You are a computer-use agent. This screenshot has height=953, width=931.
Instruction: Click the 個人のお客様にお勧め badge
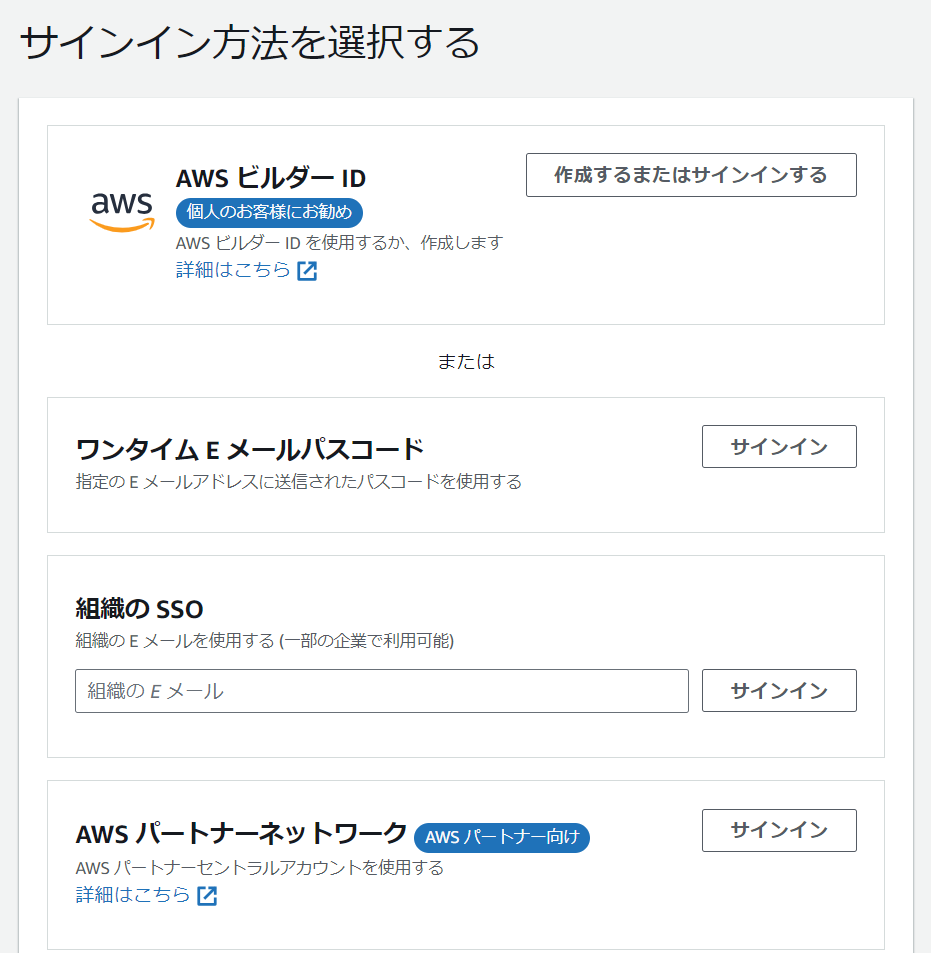coord(269,212)
